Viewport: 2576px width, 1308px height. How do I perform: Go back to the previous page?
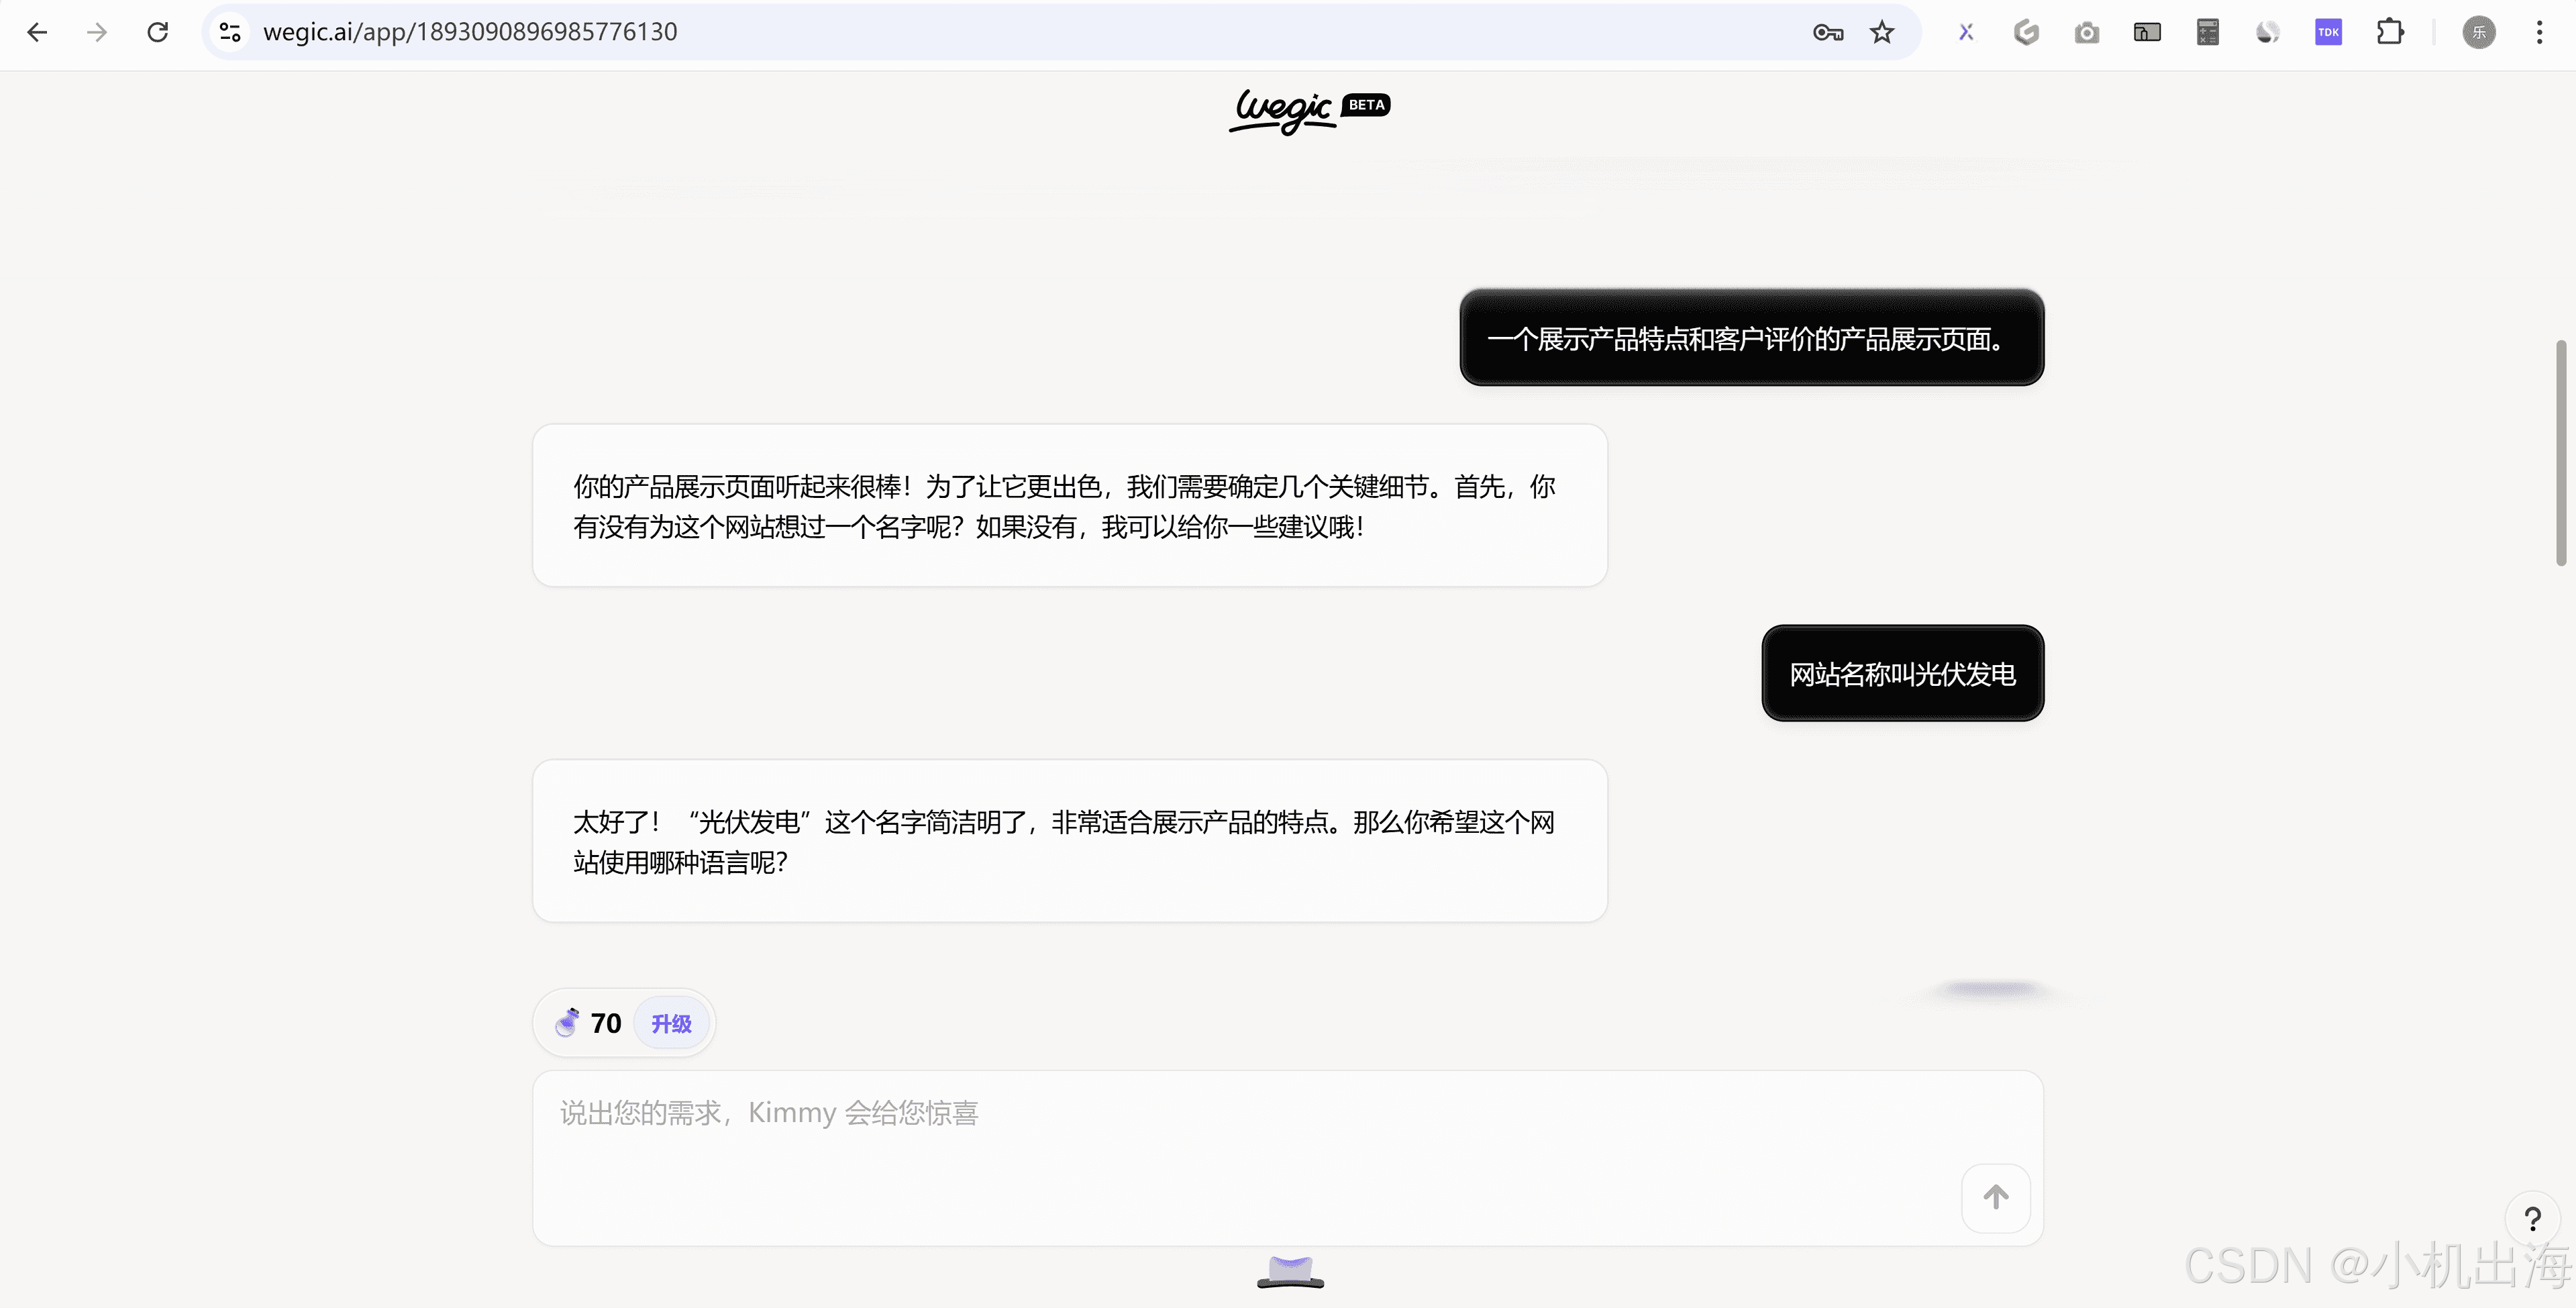[x=37, y=32]
